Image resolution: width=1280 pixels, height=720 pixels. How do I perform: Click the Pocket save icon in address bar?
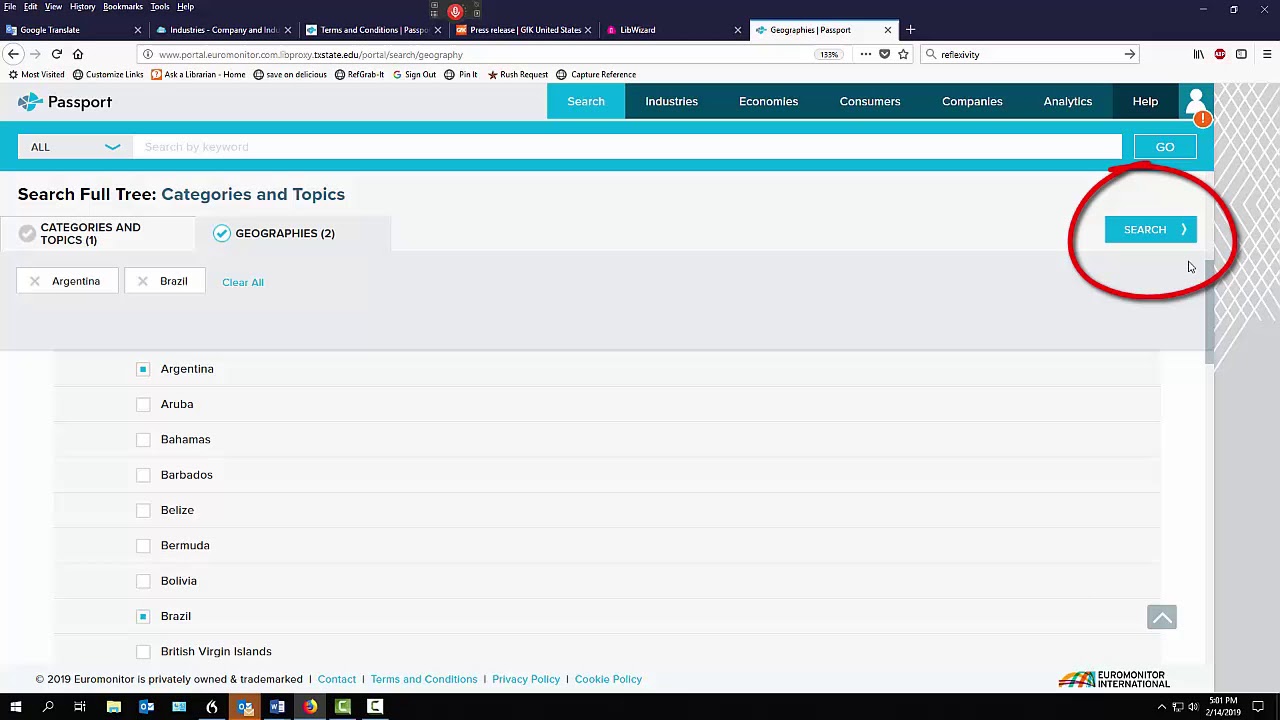(x=884, y=54)
